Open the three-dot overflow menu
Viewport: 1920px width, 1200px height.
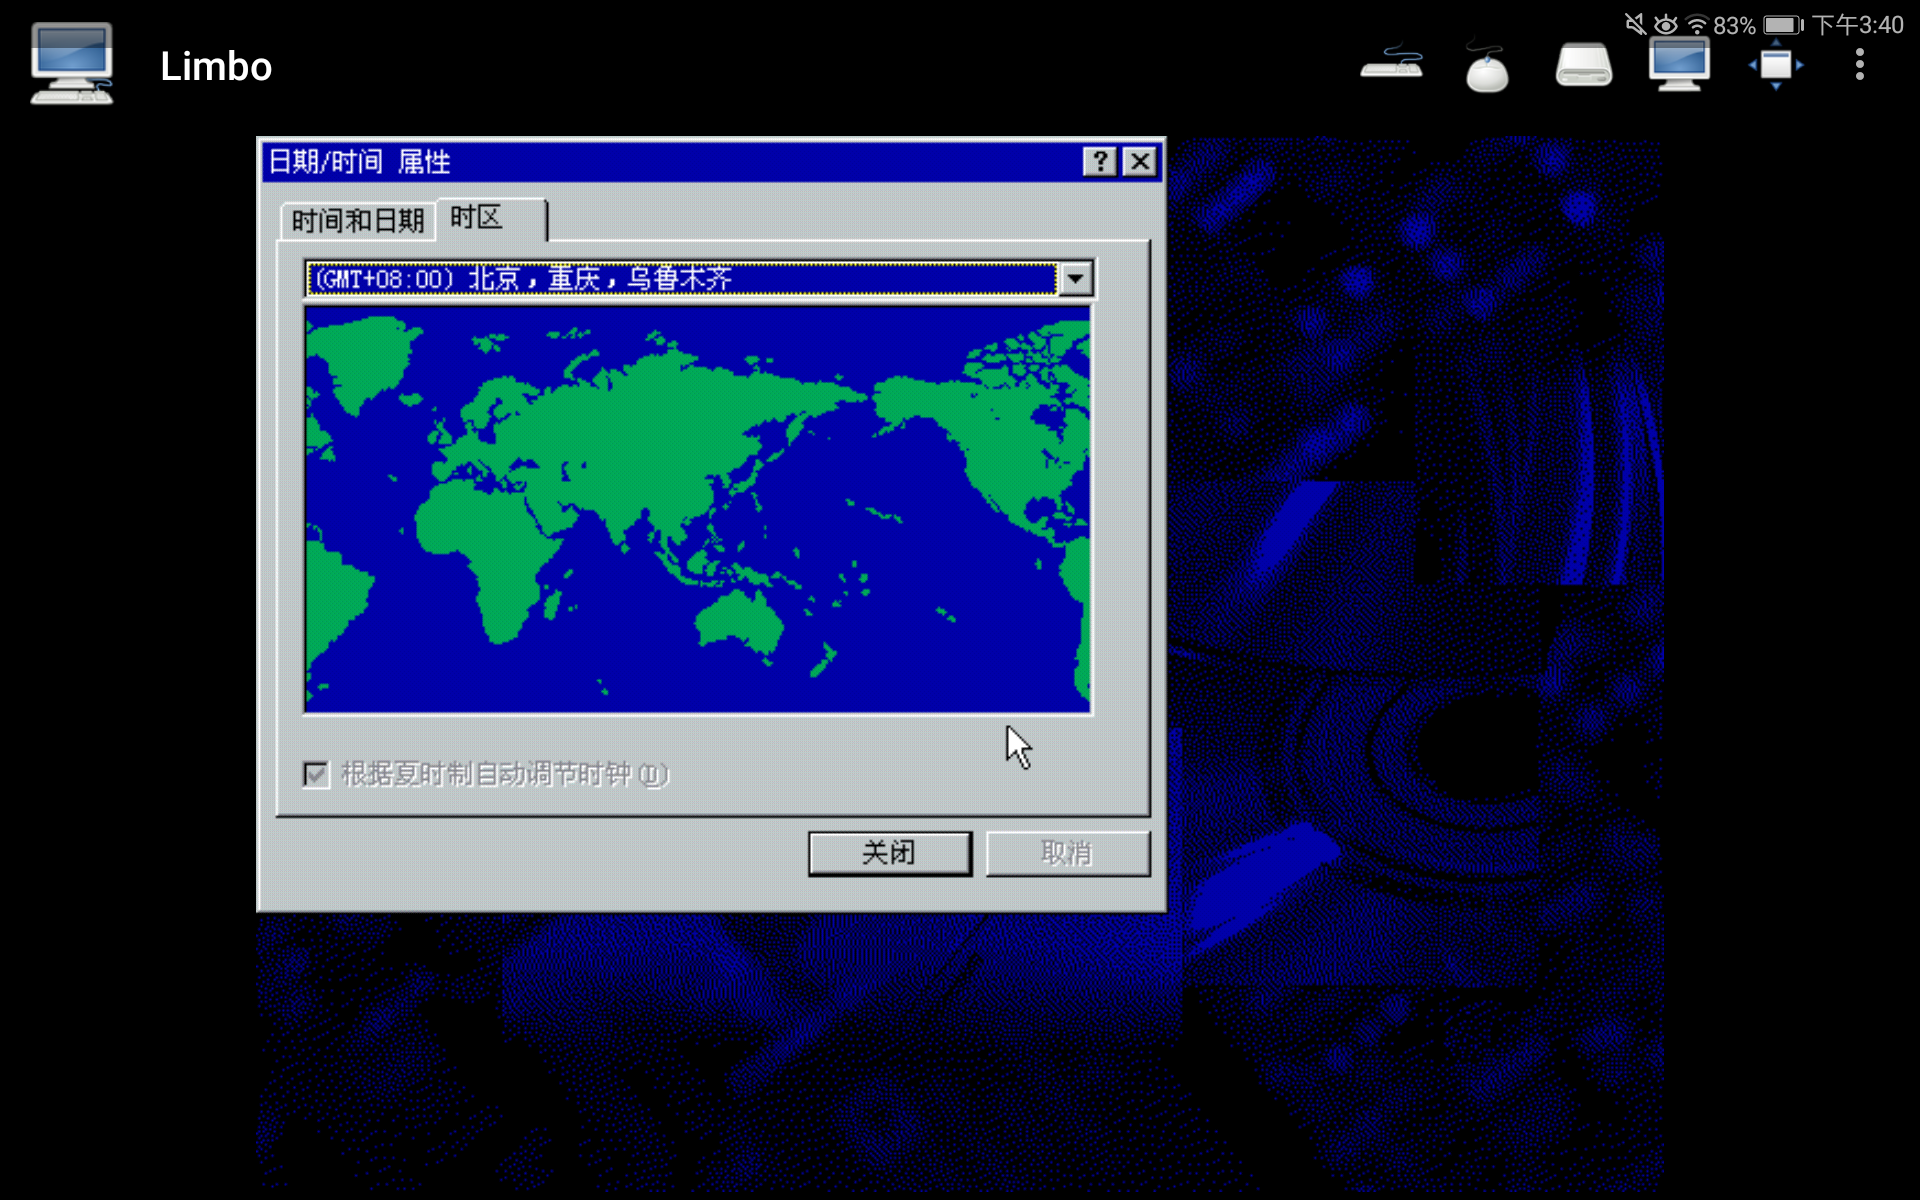coord(1859,65)
